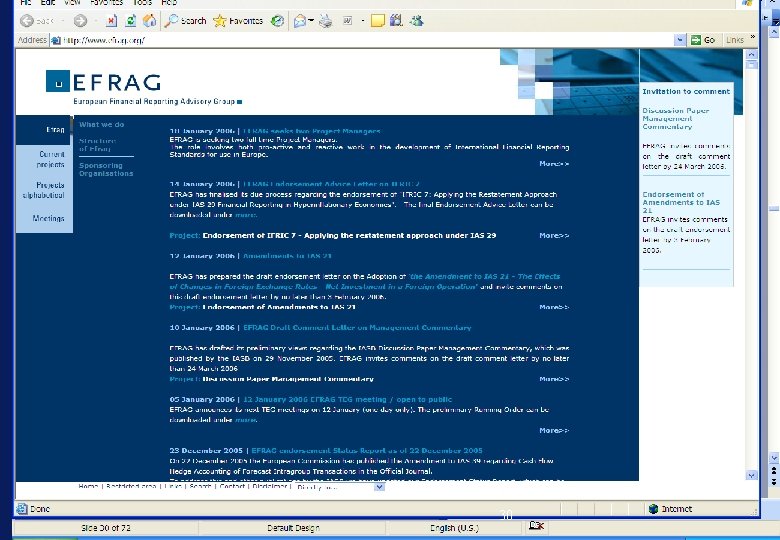780x540 pixels.
Task: Click the page scrollbar down arrow
Action: (751, 476)
